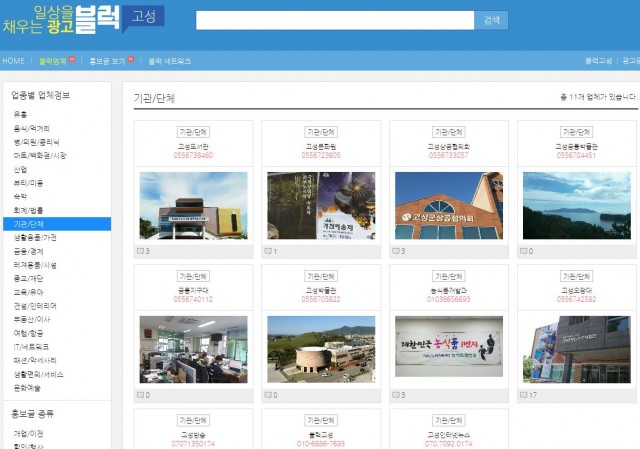Select the 병/의원/클리닉 category
The image size is (640, 449).
coord(36,142)
